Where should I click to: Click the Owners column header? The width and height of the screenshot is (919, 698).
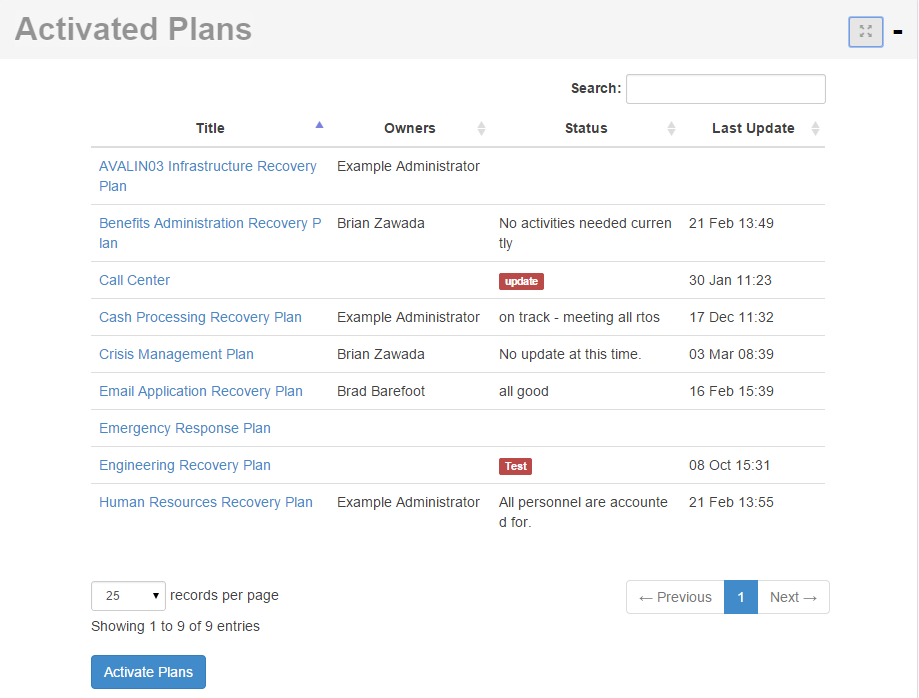[x=409, y=128]
